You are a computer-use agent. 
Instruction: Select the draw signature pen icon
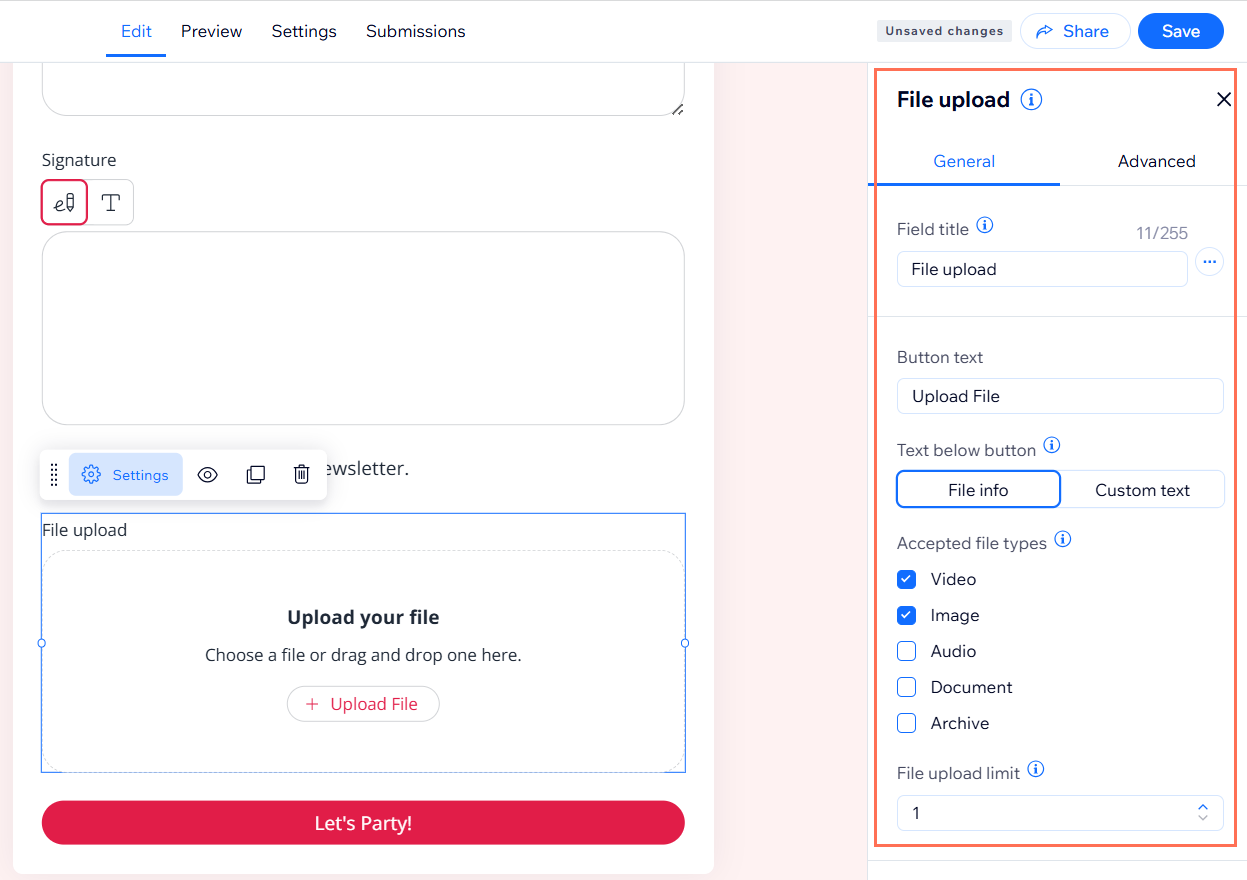point(65,203)
